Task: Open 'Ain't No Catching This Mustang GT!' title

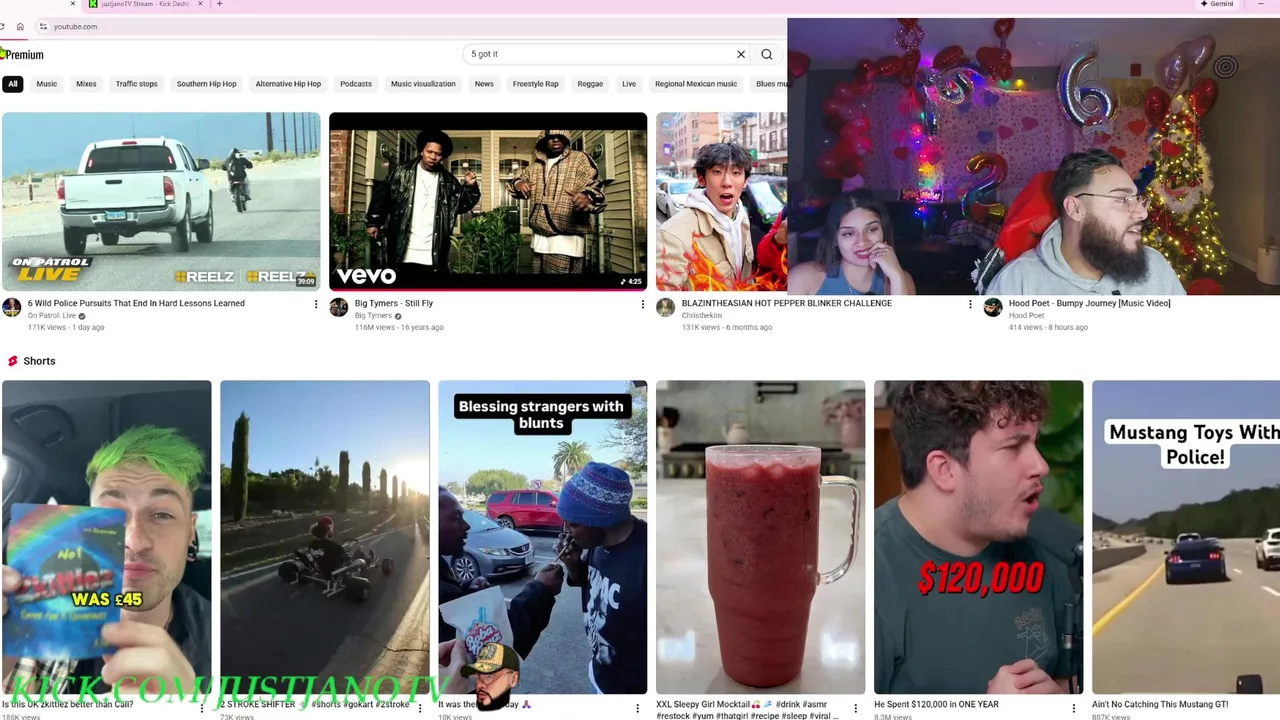Action: coord(1160,704)
